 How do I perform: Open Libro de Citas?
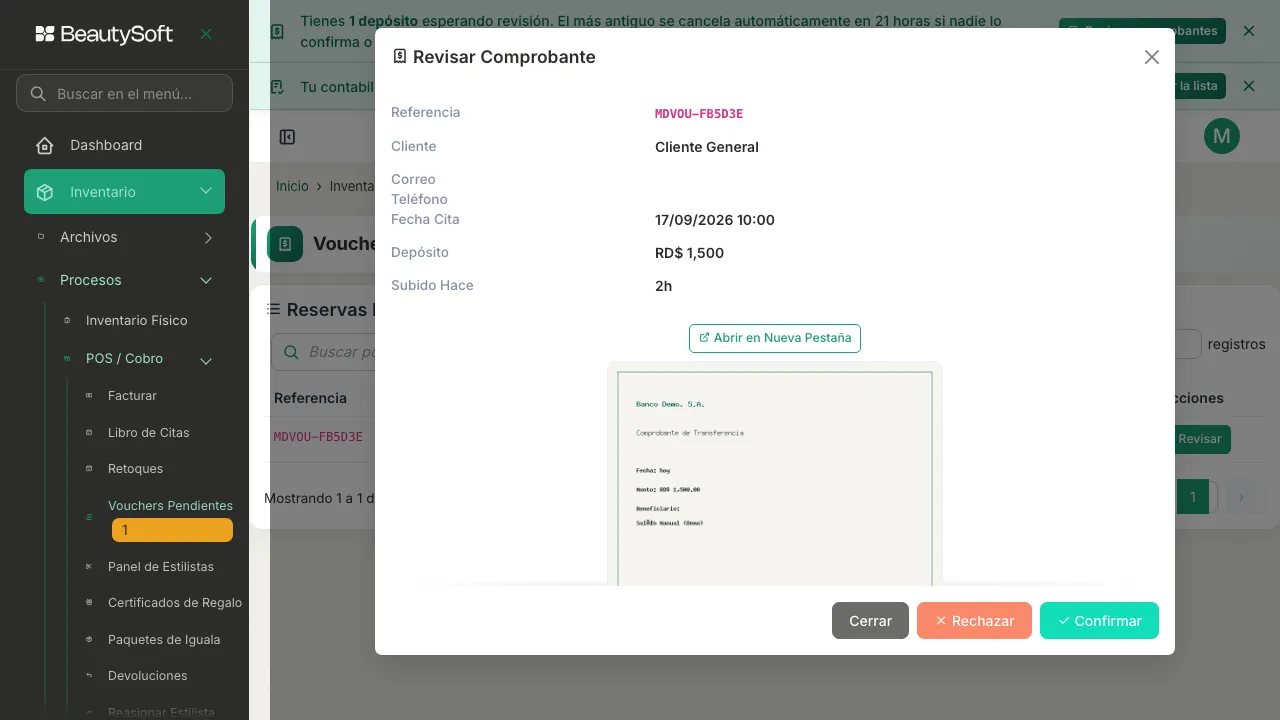(x=148, y=433)
